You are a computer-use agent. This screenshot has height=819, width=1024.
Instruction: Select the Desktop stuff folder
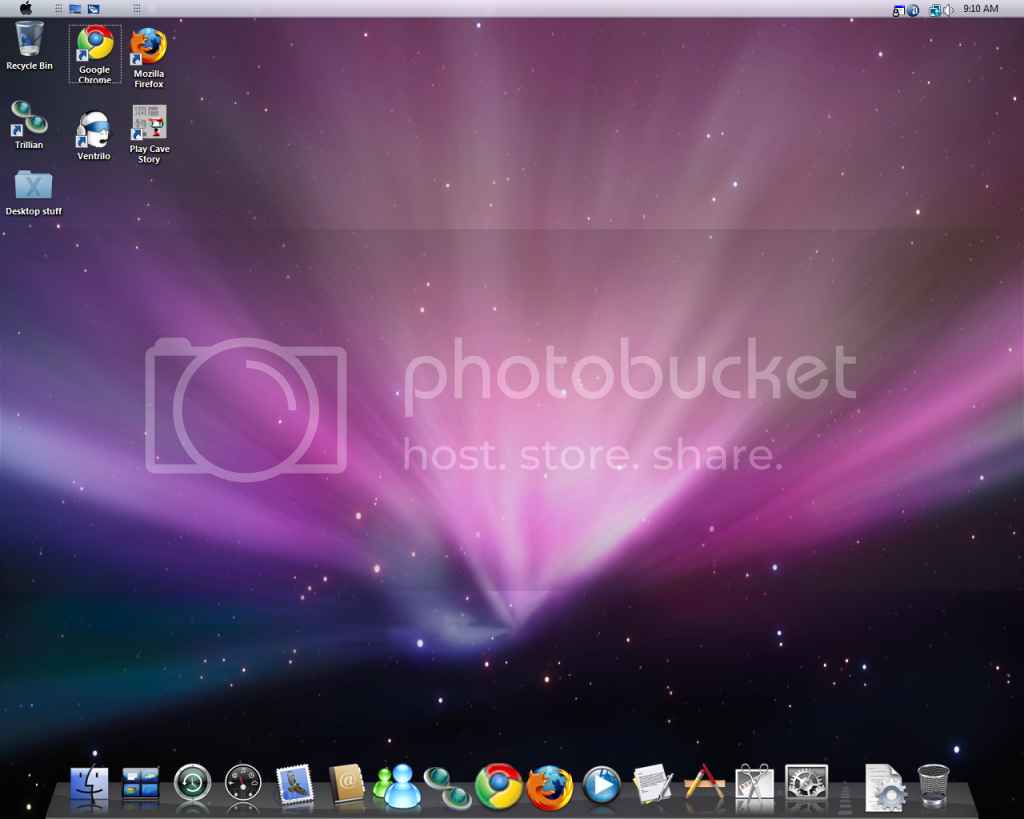(33, 191)
